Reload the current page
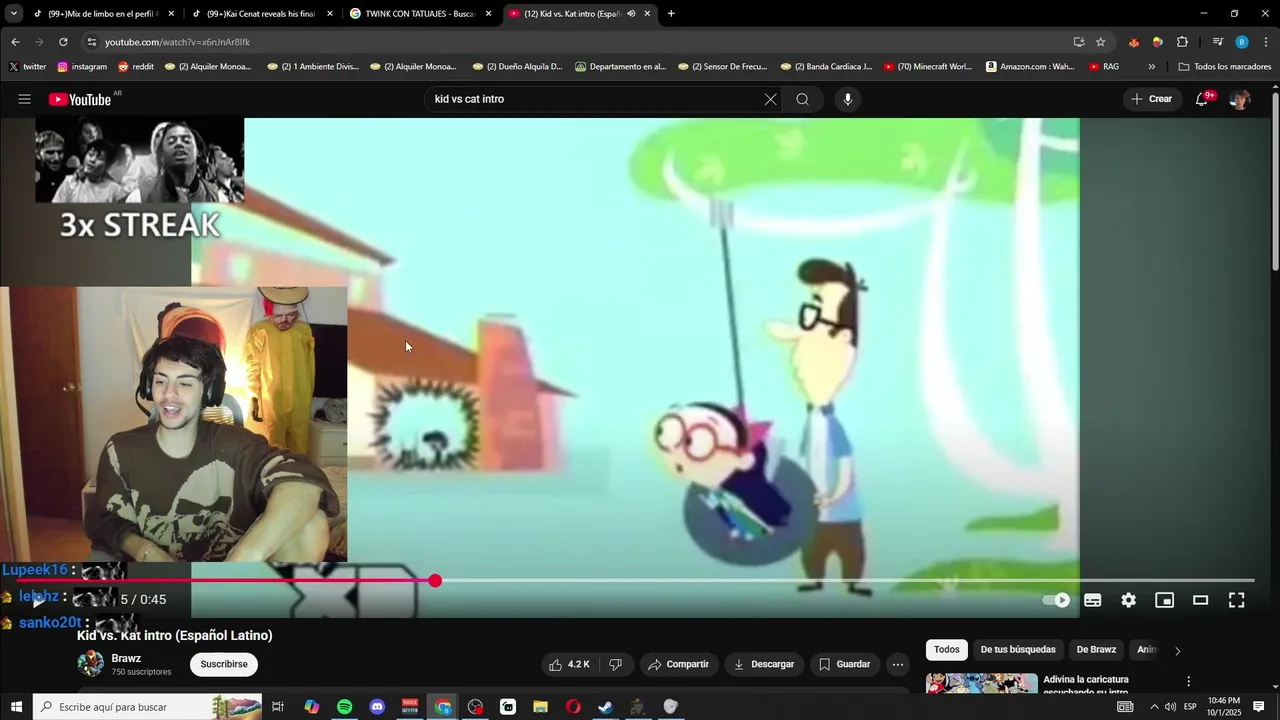The width and height of the screenshot is (1280, 720). [63, 42]
